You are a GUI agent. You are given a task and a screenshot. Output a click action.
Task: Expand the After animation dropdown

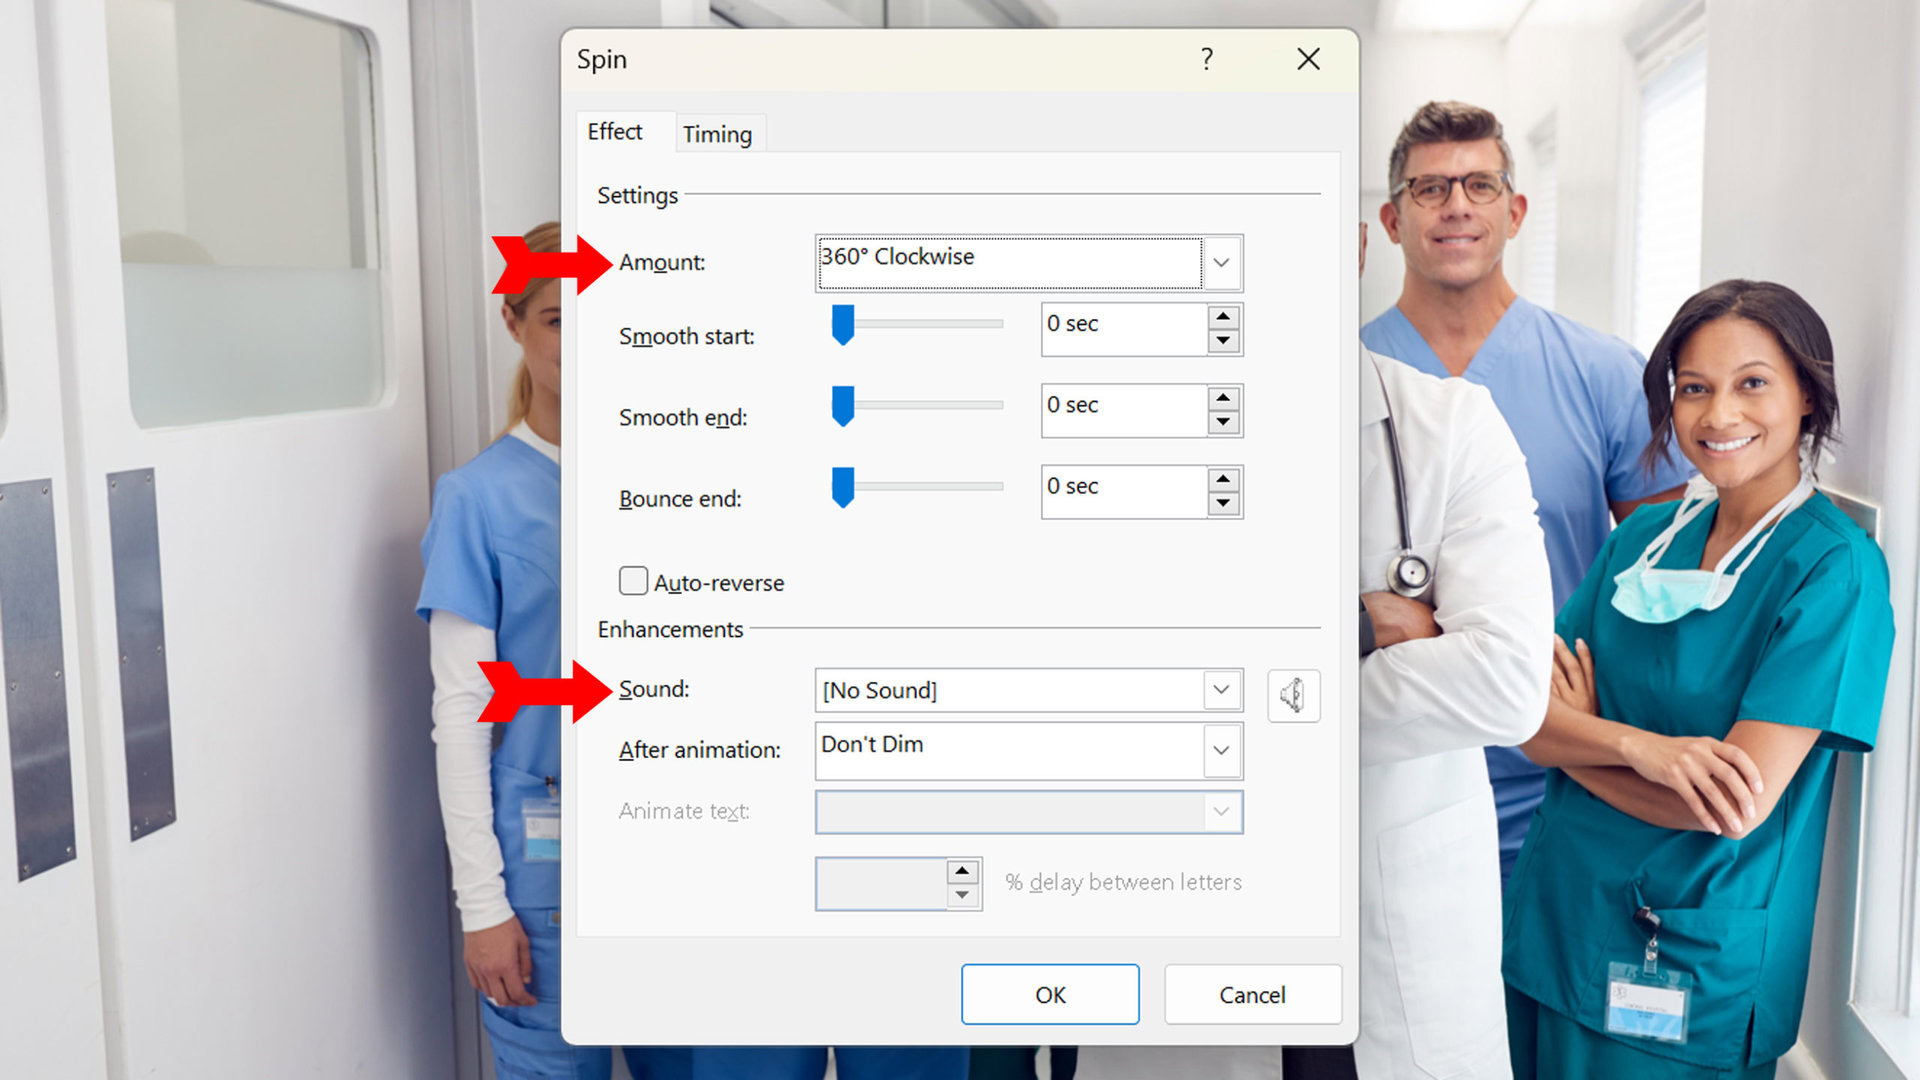(1220, 749)
